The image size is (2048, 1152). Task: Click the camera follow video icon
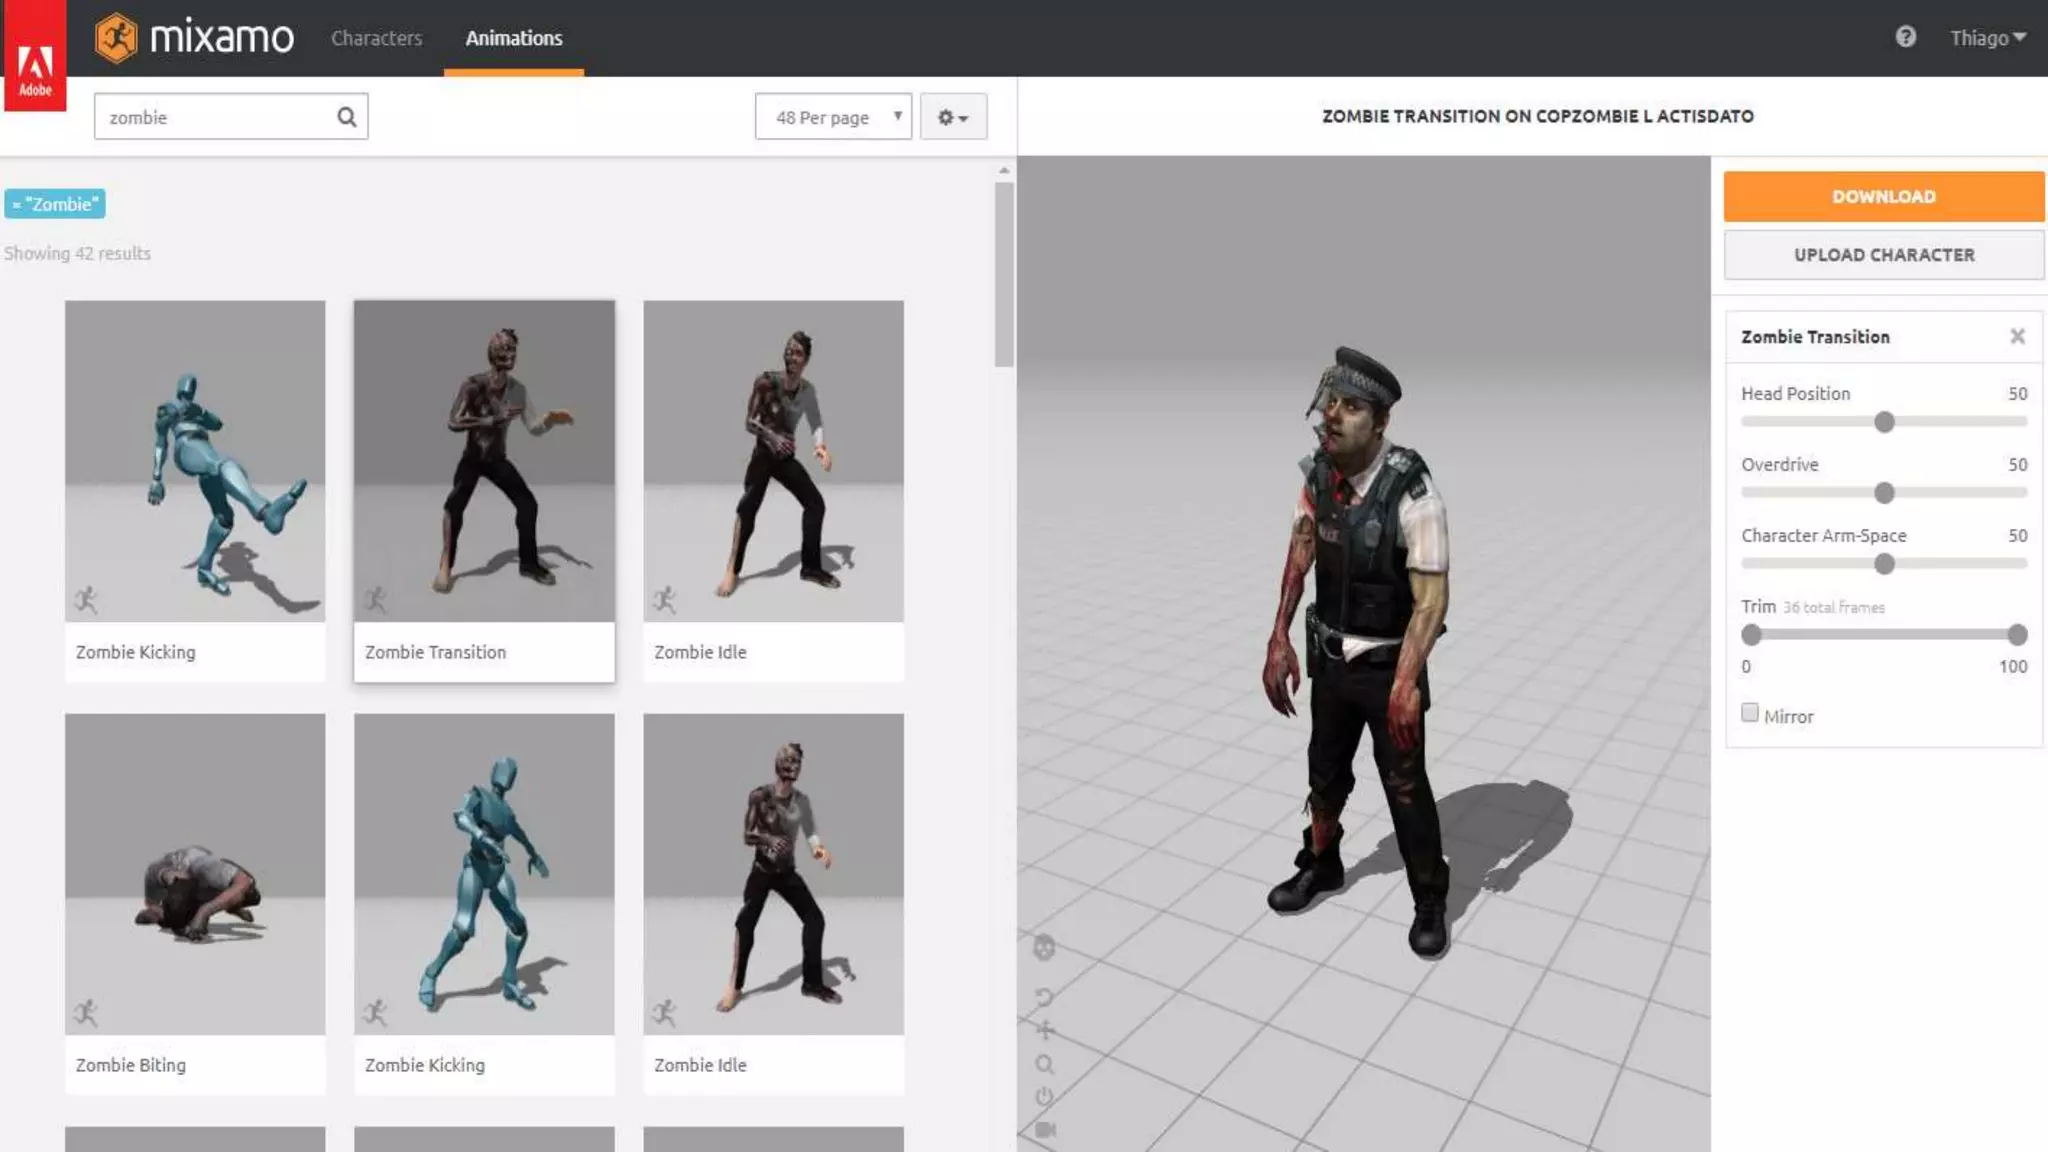pos(1045,1130)
